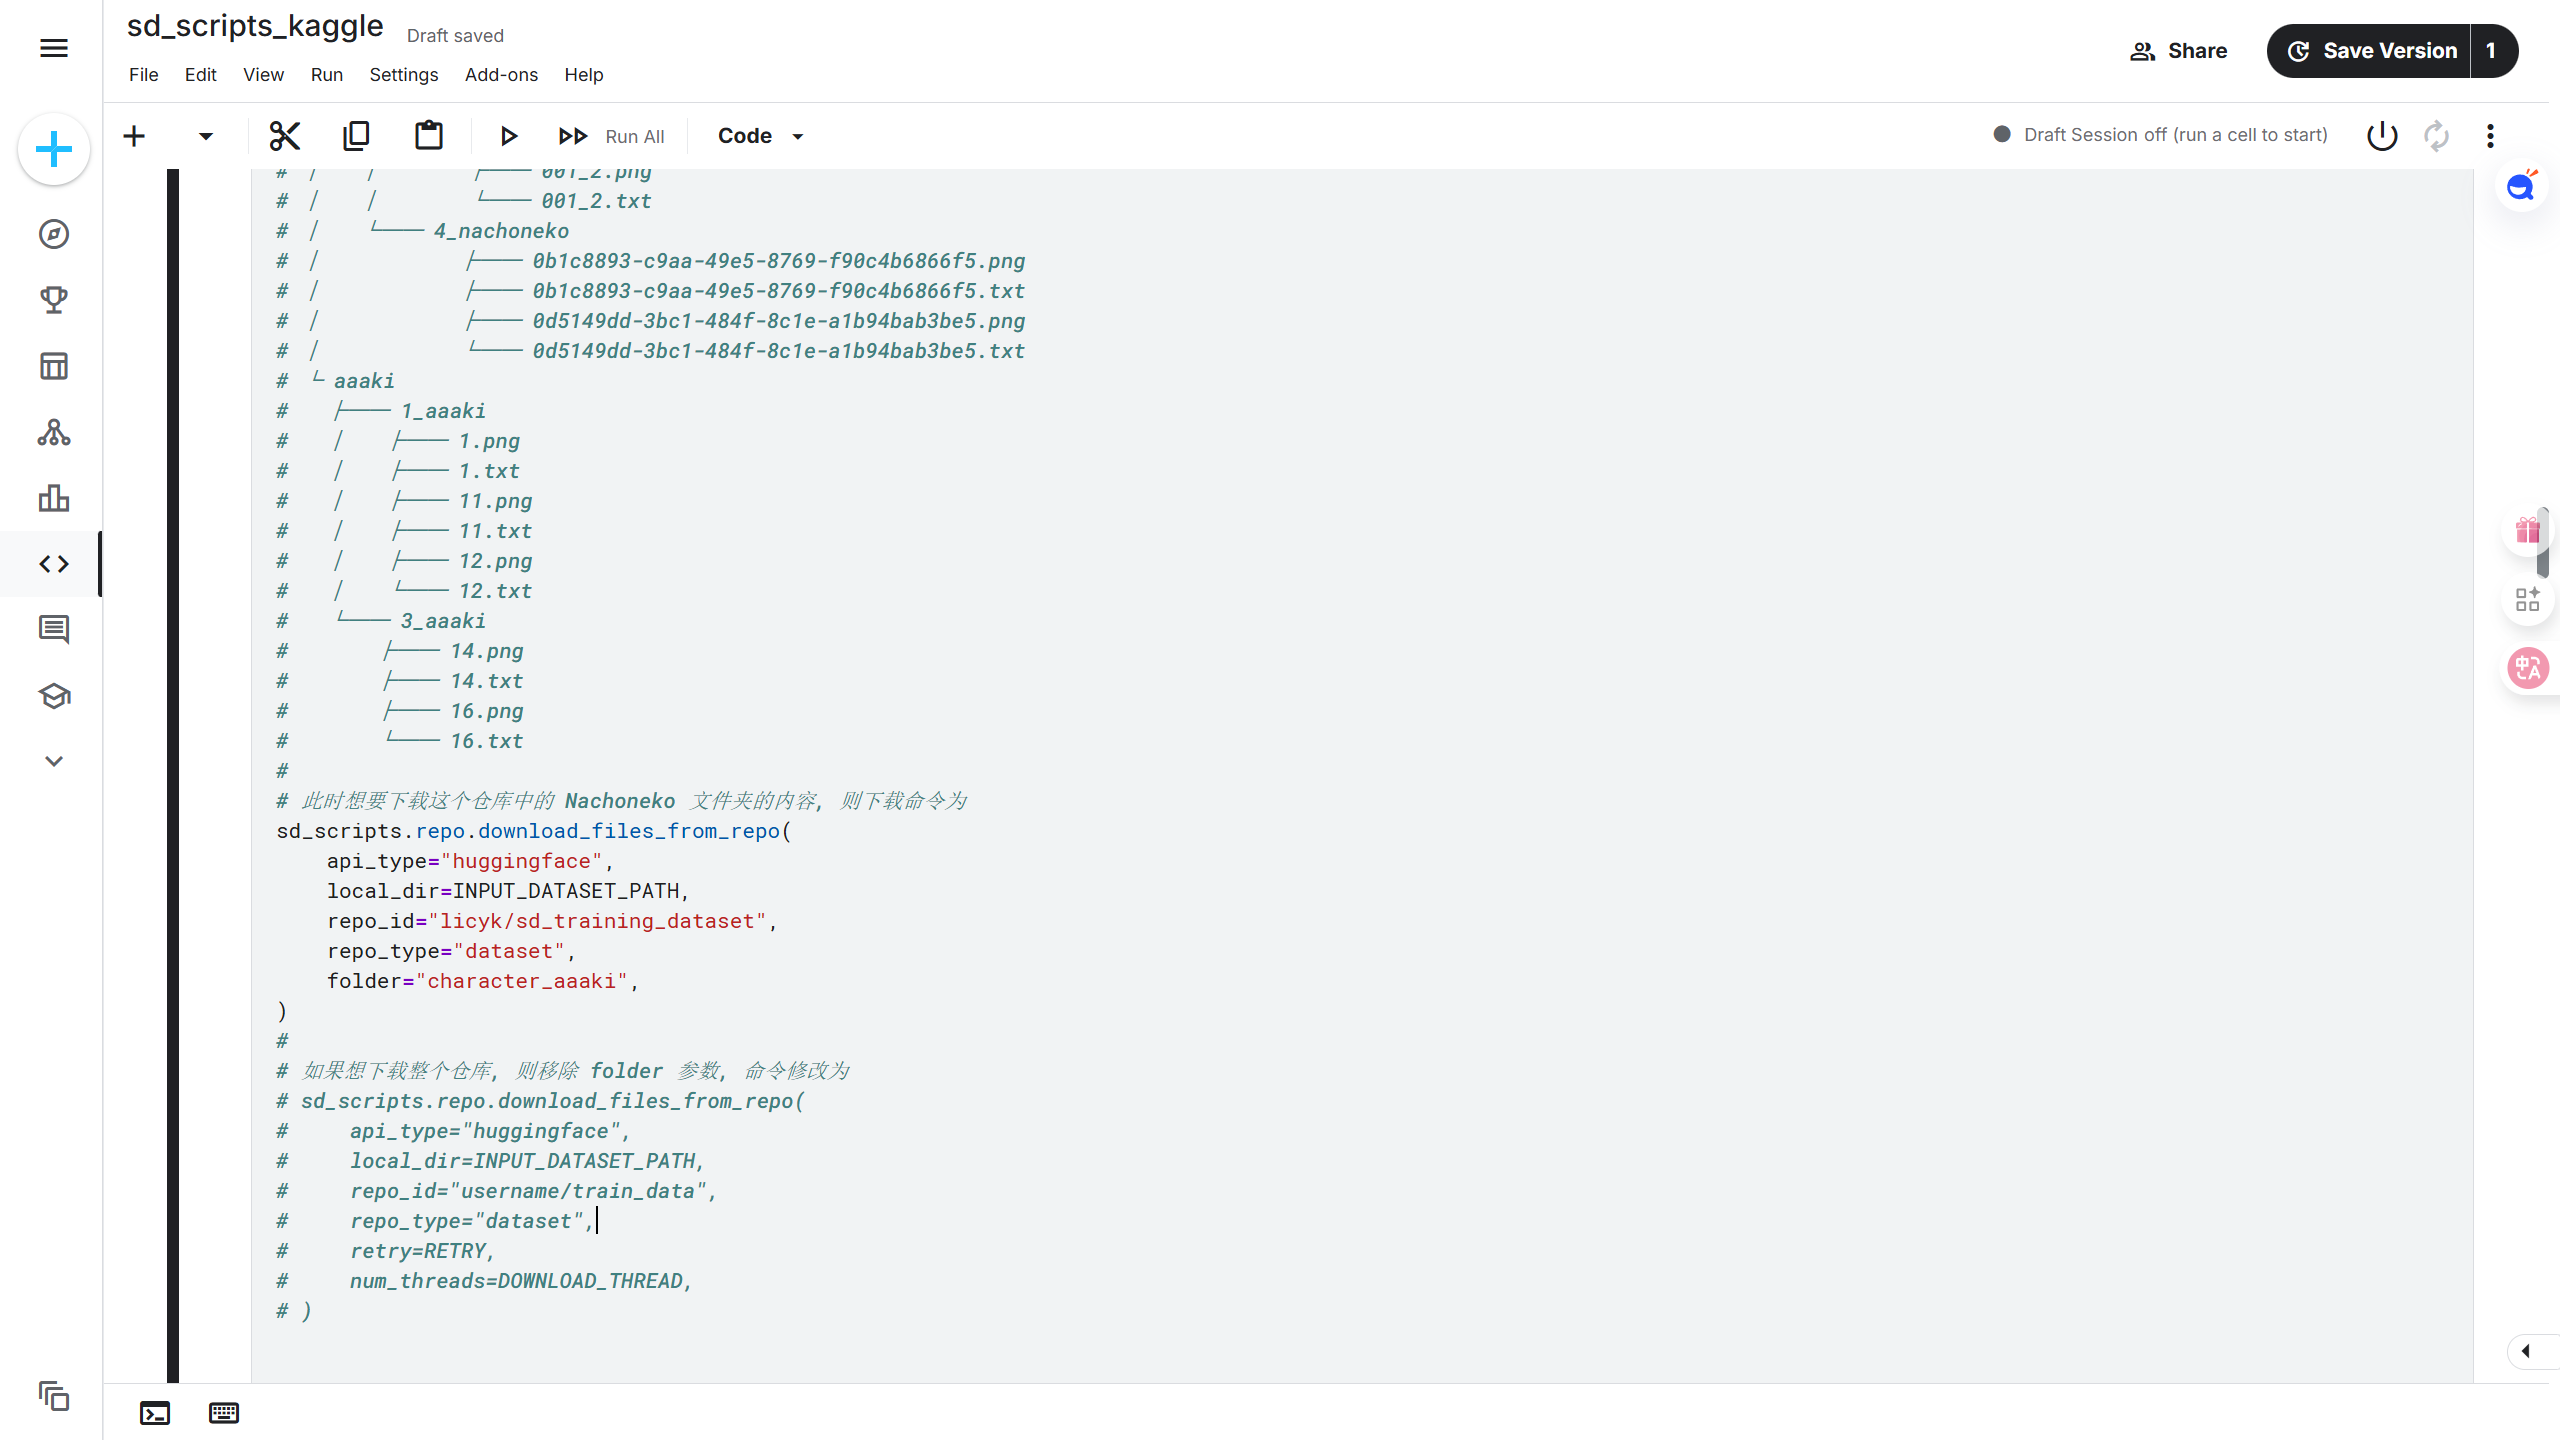Viewport: 2560px width, 1440px height.
Task: Toggle the session power button
Action: coord(2382,135)
